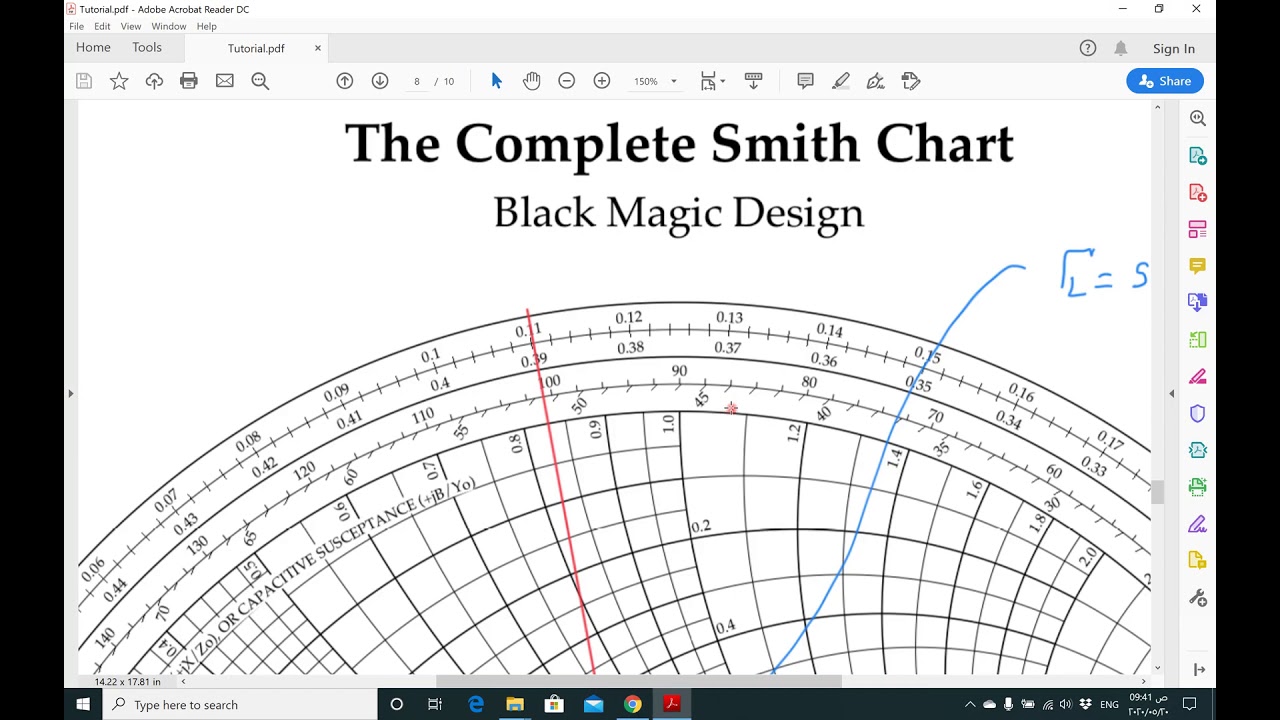Screen dimensions: 1280x720
Task: Open Task View in taskbar
Action: 435,704
